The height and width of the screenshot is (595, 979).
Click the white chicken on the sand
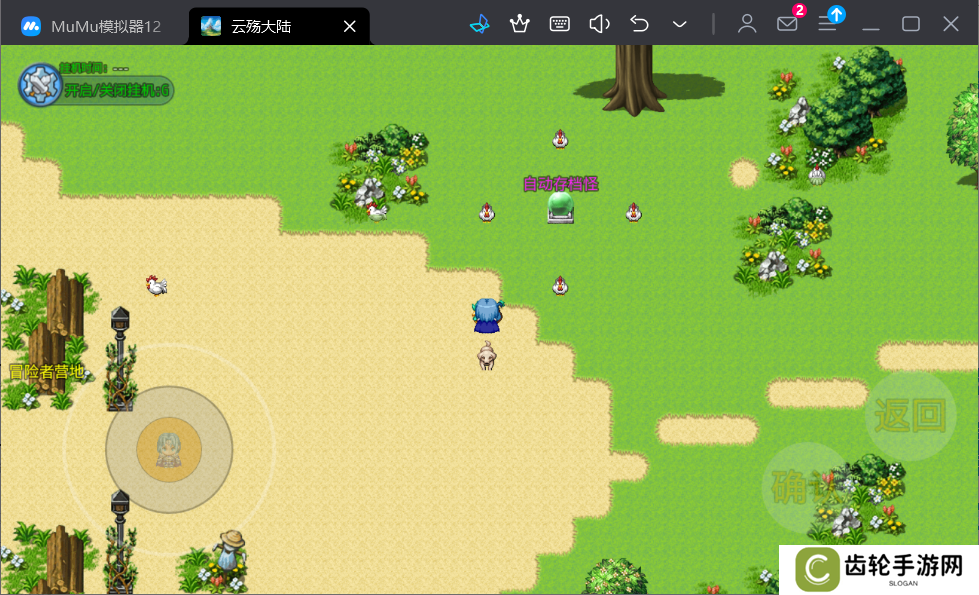[156, 285]
